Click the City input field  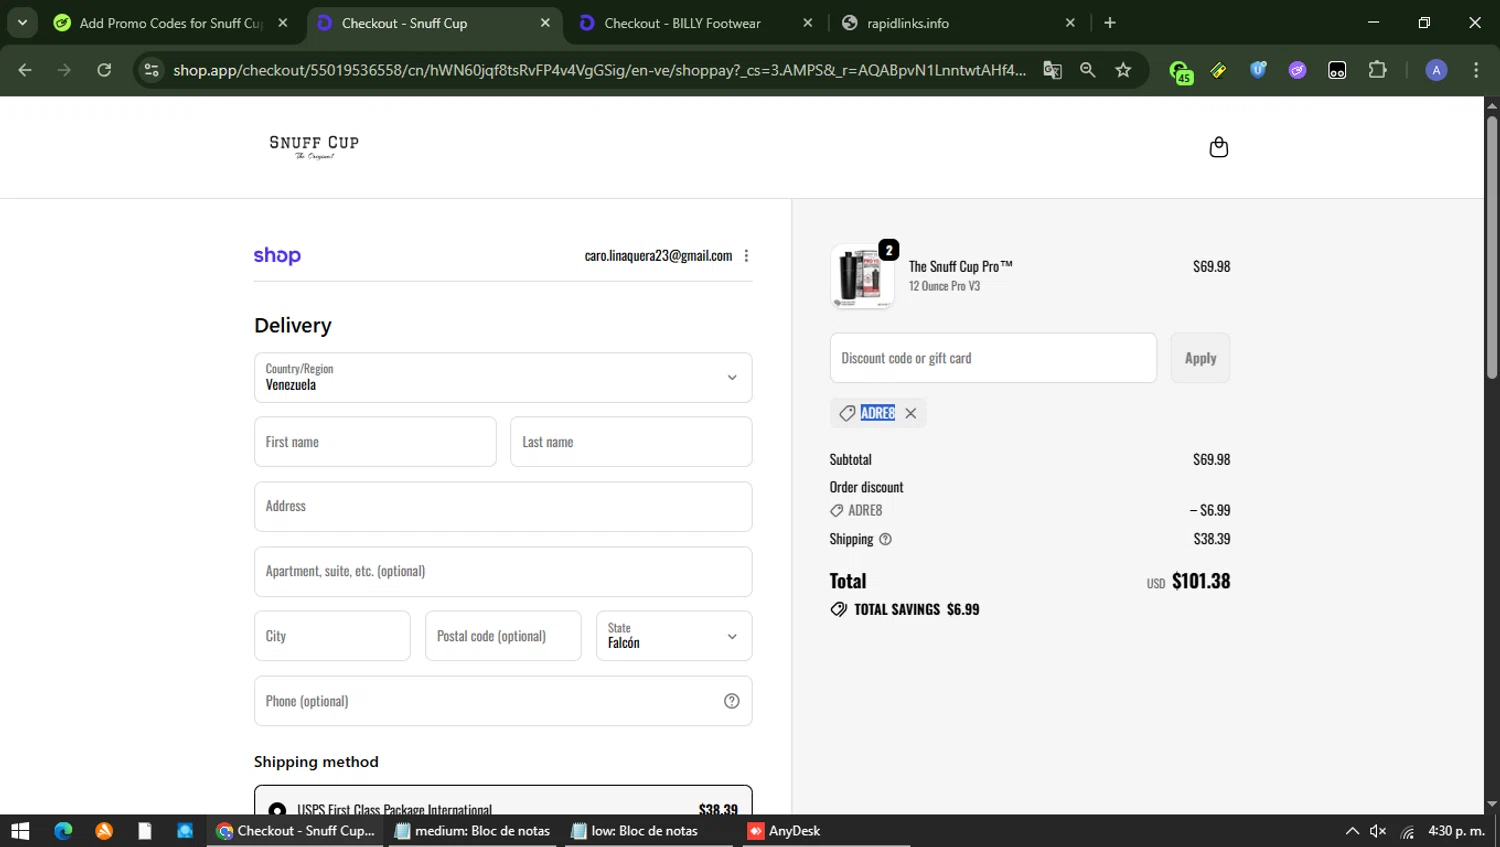tap(332, 636)
